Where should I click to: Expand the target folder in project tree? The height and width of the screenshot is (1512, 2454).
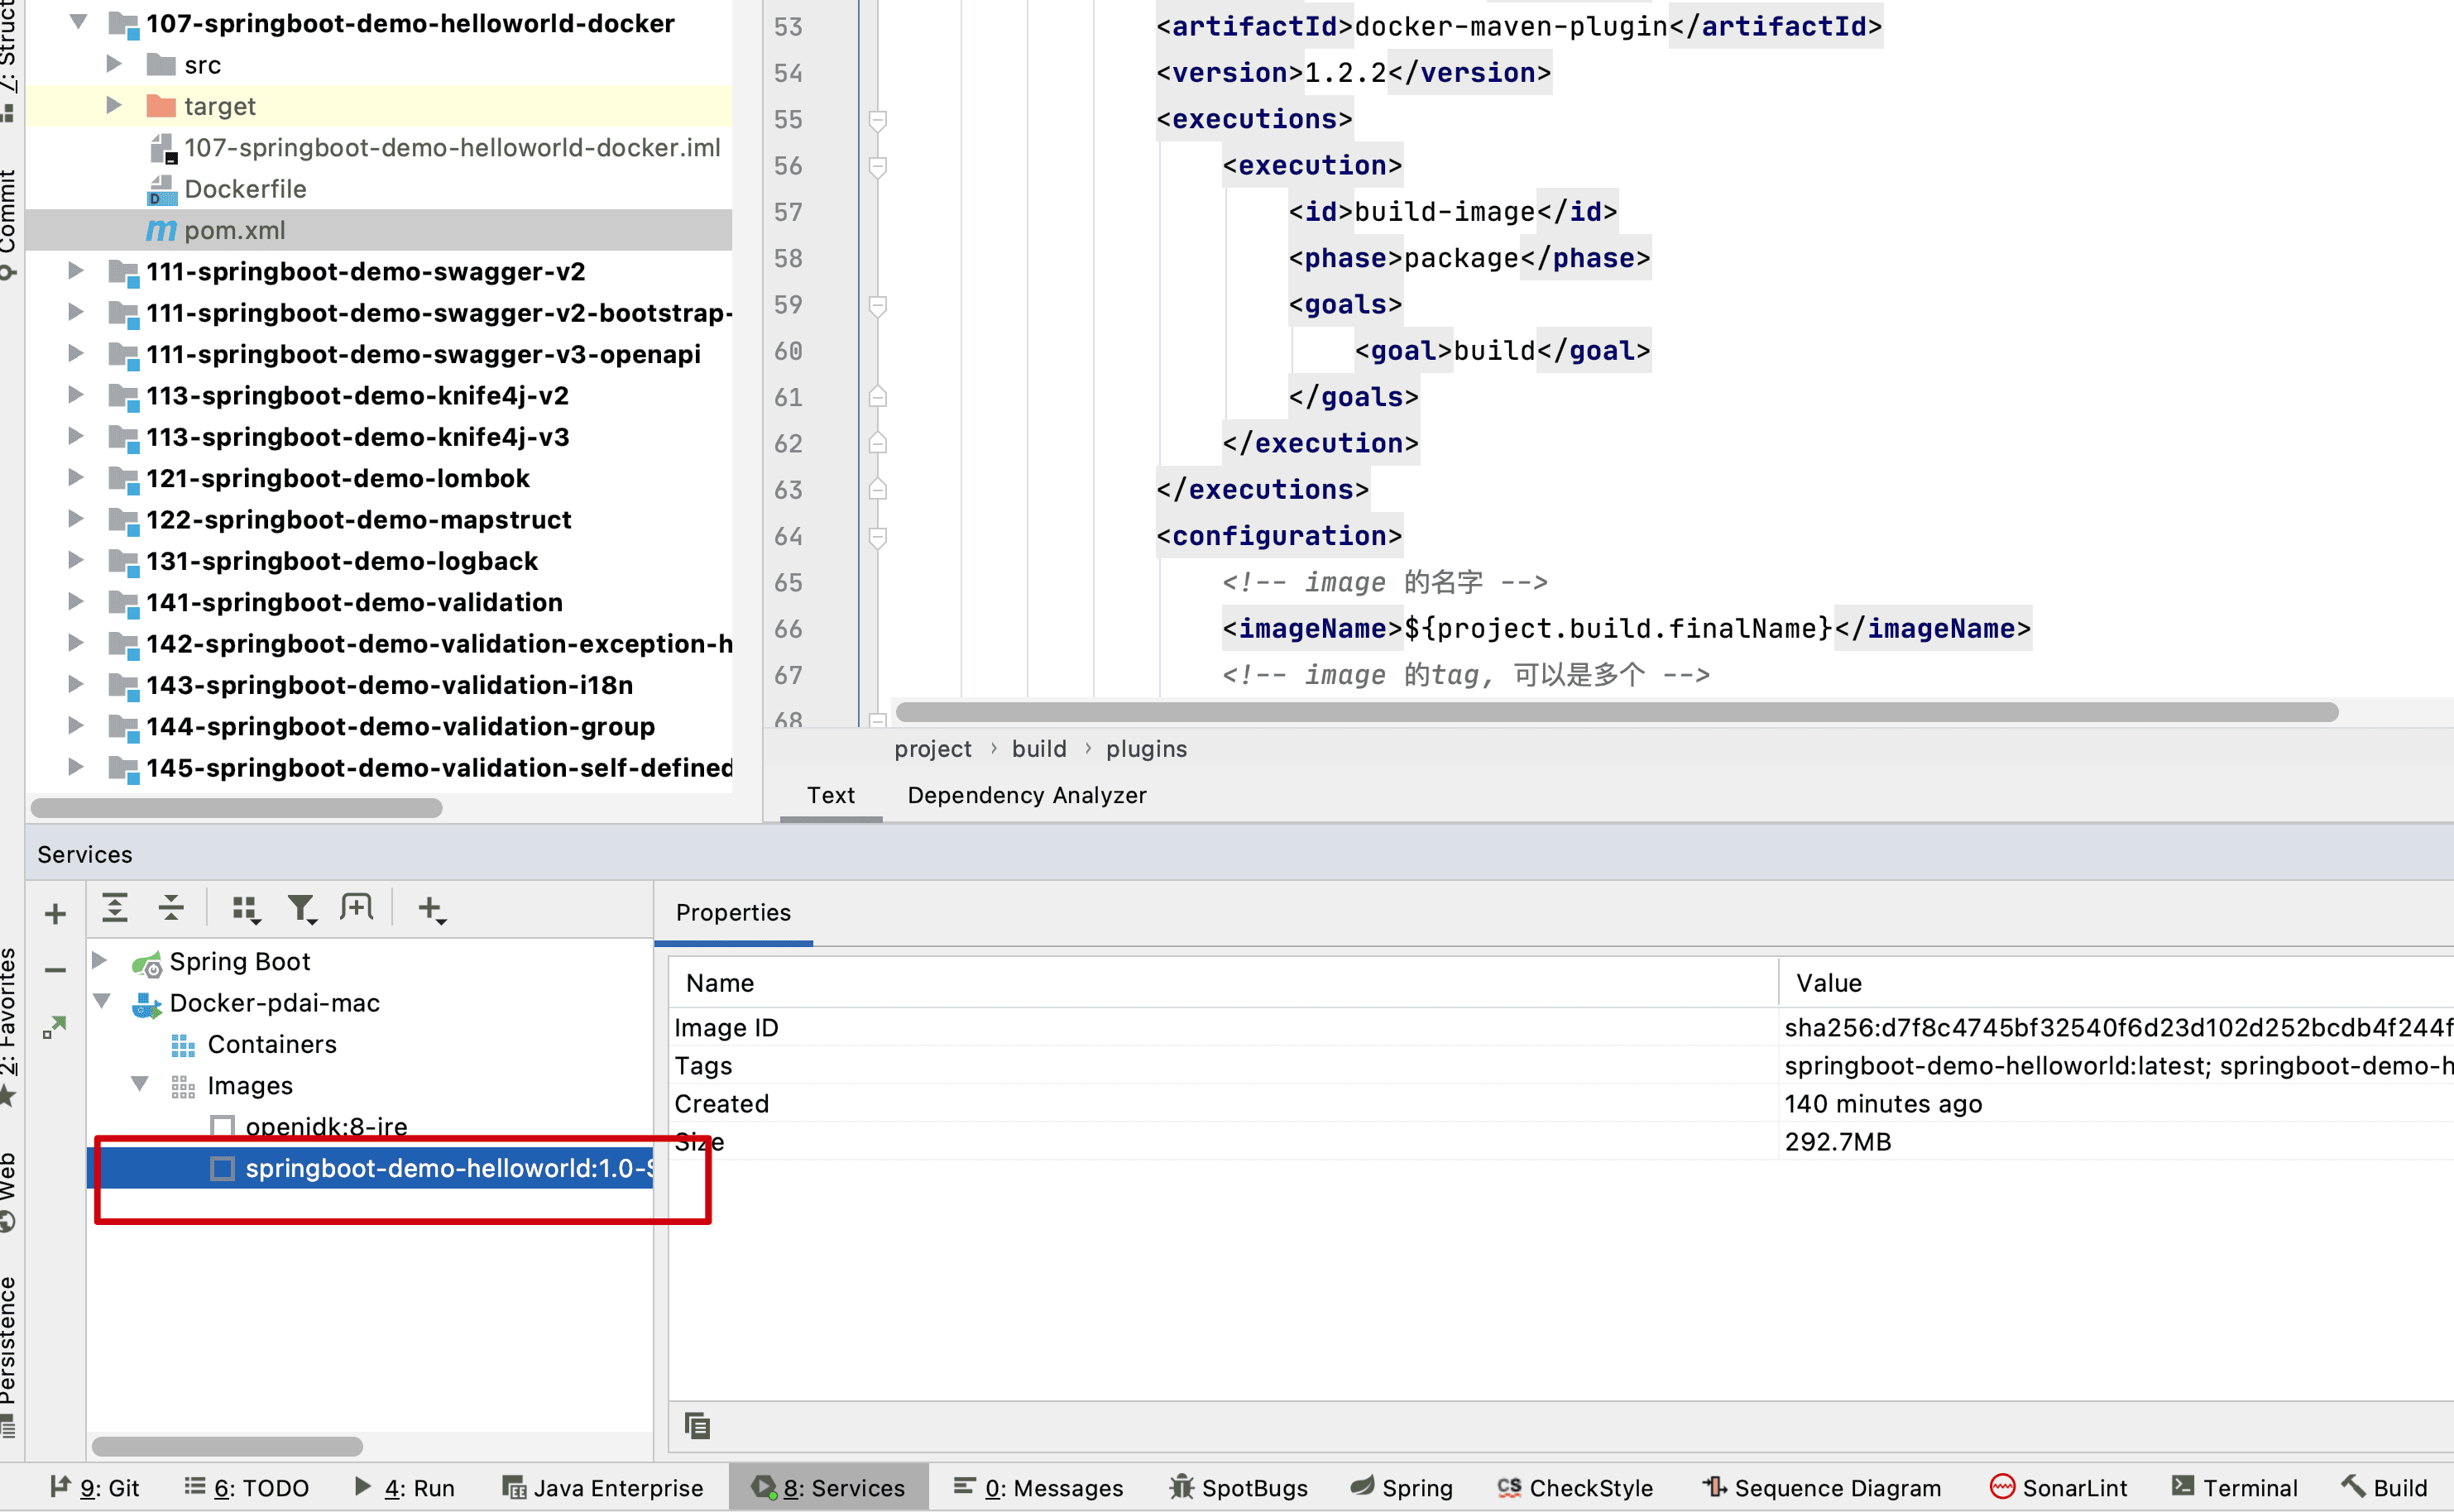[x=114, y=105]
